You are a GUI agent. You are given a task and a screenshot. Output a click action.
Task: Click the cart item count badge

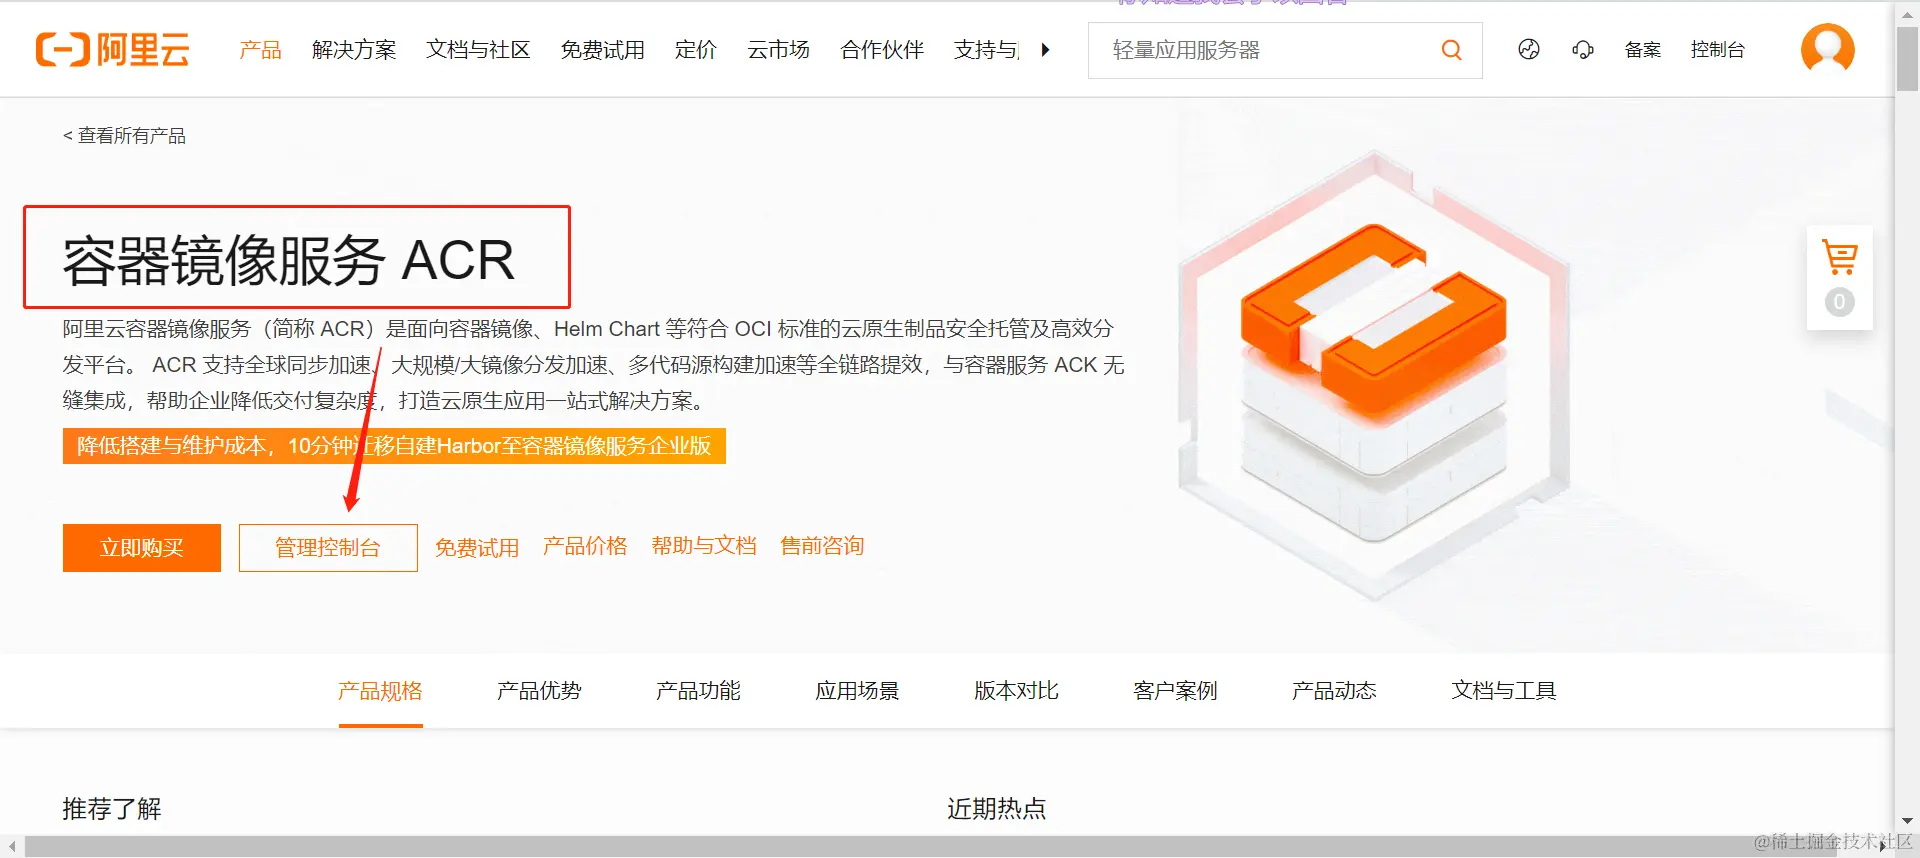pos(1839,302)
